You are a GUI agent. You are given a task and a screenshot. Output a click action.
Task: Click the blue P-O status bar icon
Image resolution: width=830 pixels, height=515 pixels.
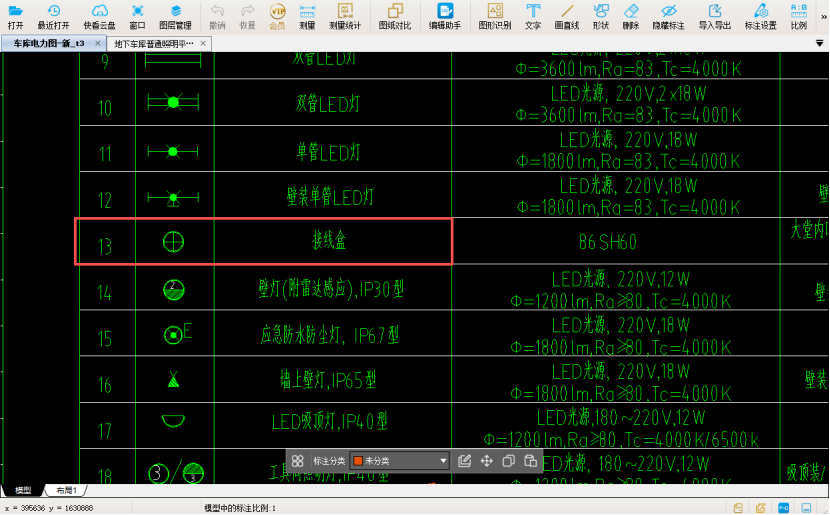(783, 508)
